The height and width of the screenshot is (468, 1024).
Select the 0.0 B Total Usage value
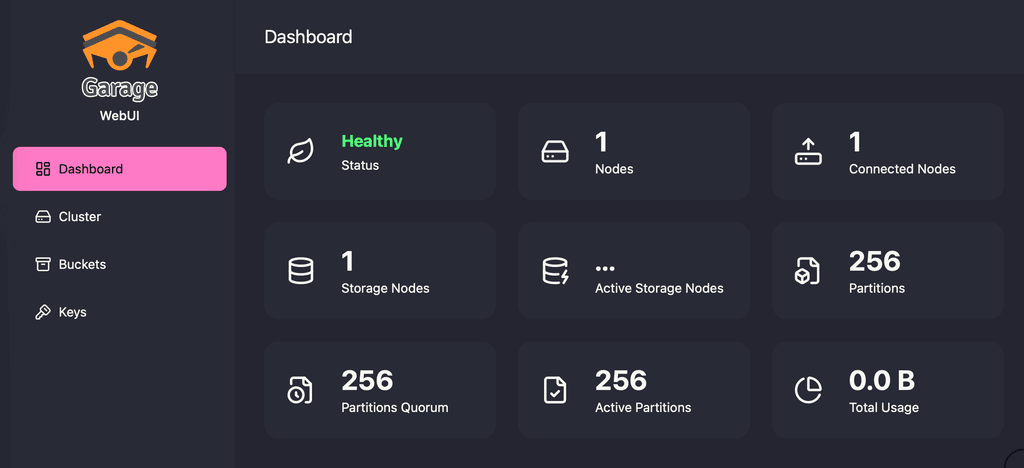tap(881, 381)
